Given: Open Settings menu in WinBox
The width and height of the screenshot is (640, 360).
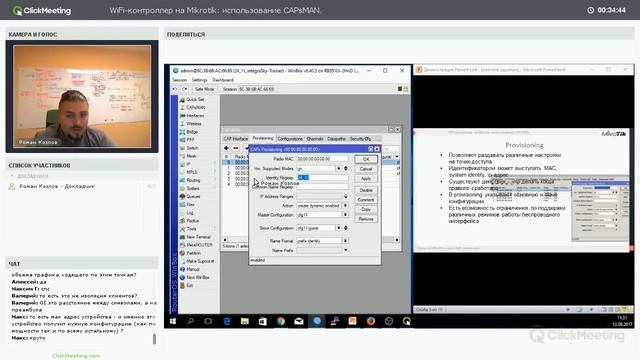Looking at the screenshot, I should 200,80.
